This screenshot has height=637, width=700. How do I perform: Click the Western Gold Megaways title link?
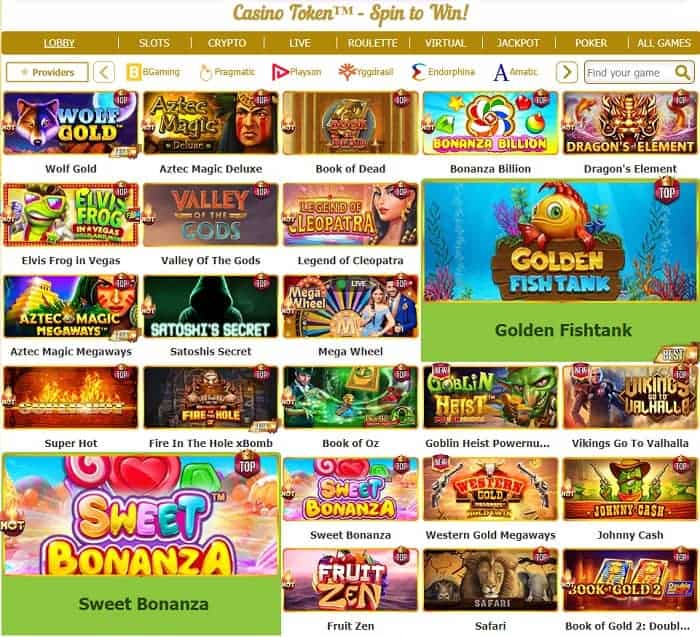point(491,535)
